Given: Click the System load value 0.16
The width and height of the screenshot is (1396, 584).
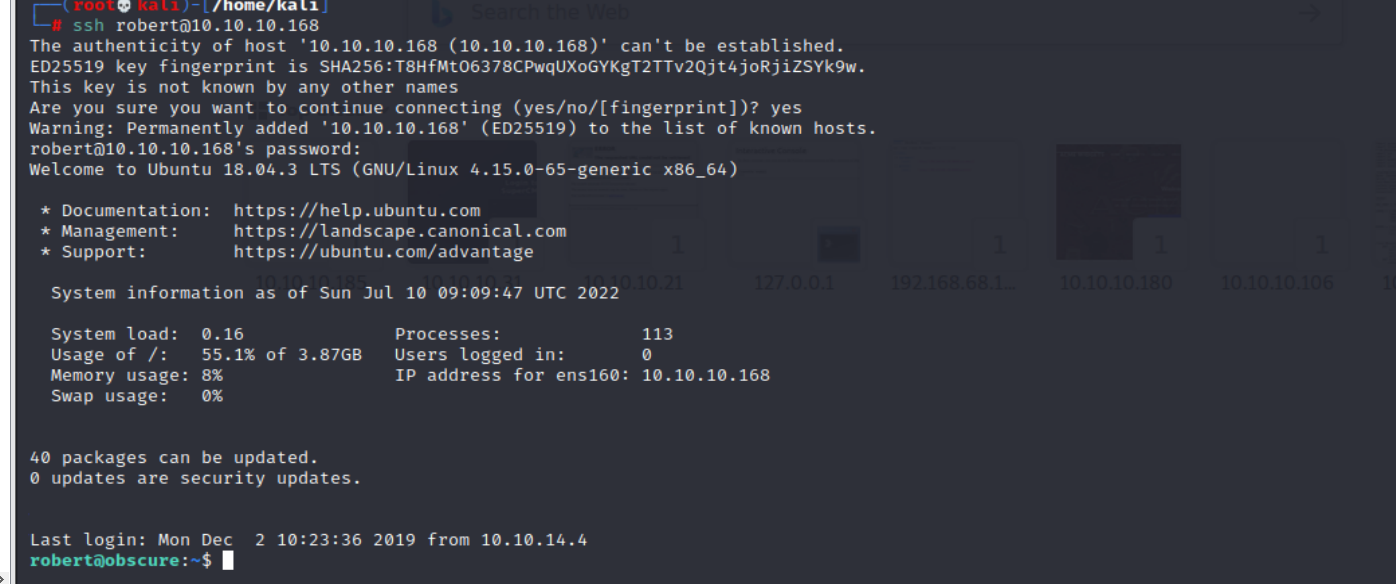Looking at the screenshot, I should [x=222, y=334].
